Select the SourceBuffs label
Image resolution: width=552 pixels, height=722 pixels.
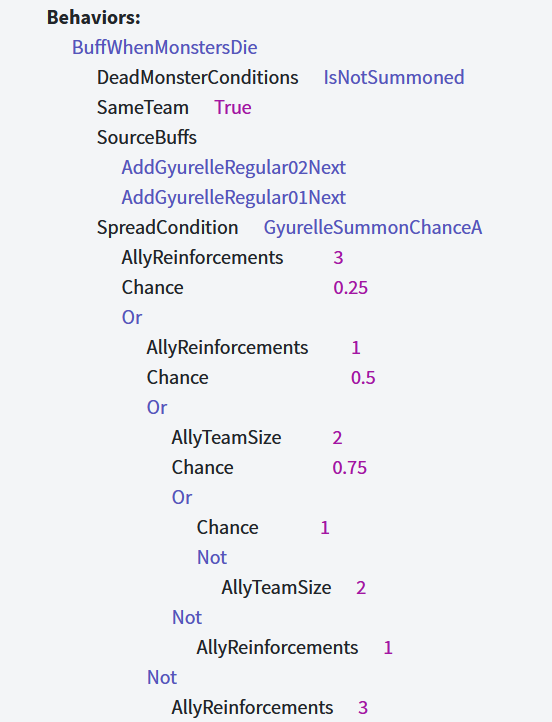(147, 138)
